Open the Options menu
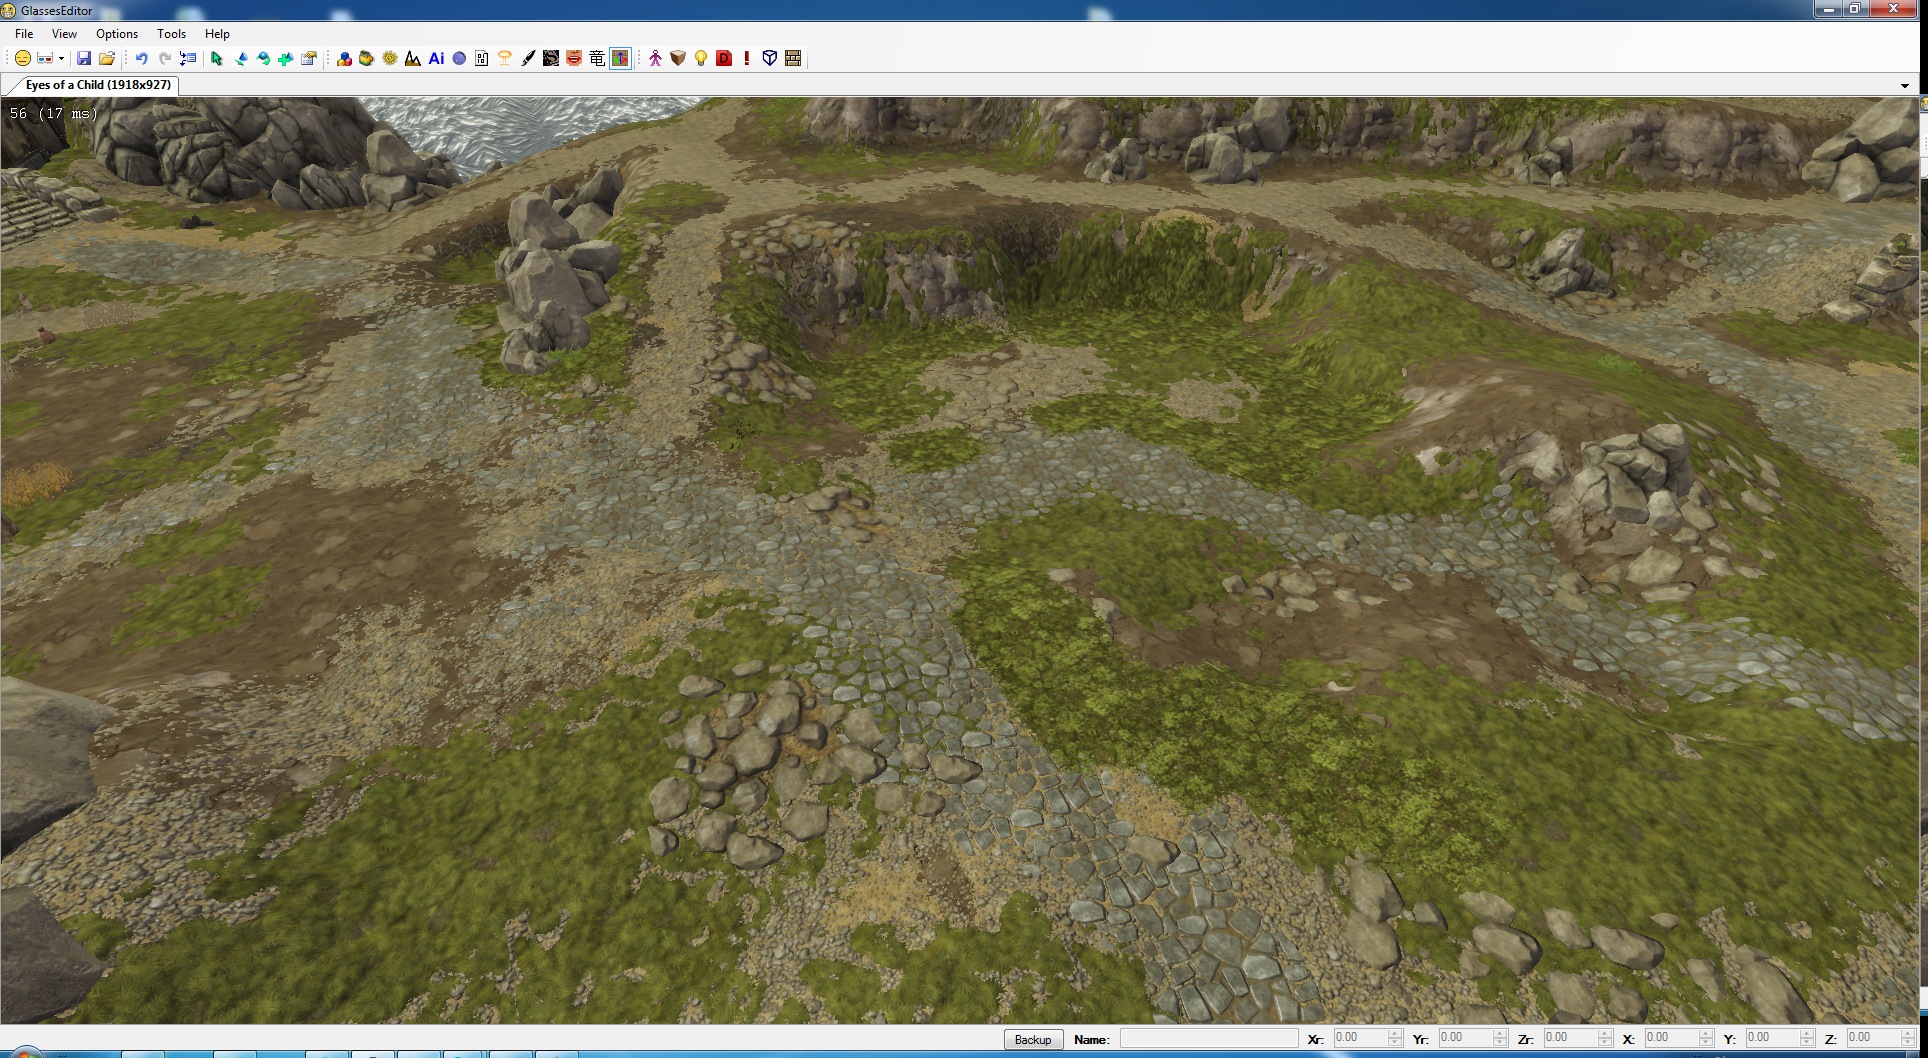1928x1058 pixels. (117, 34)
